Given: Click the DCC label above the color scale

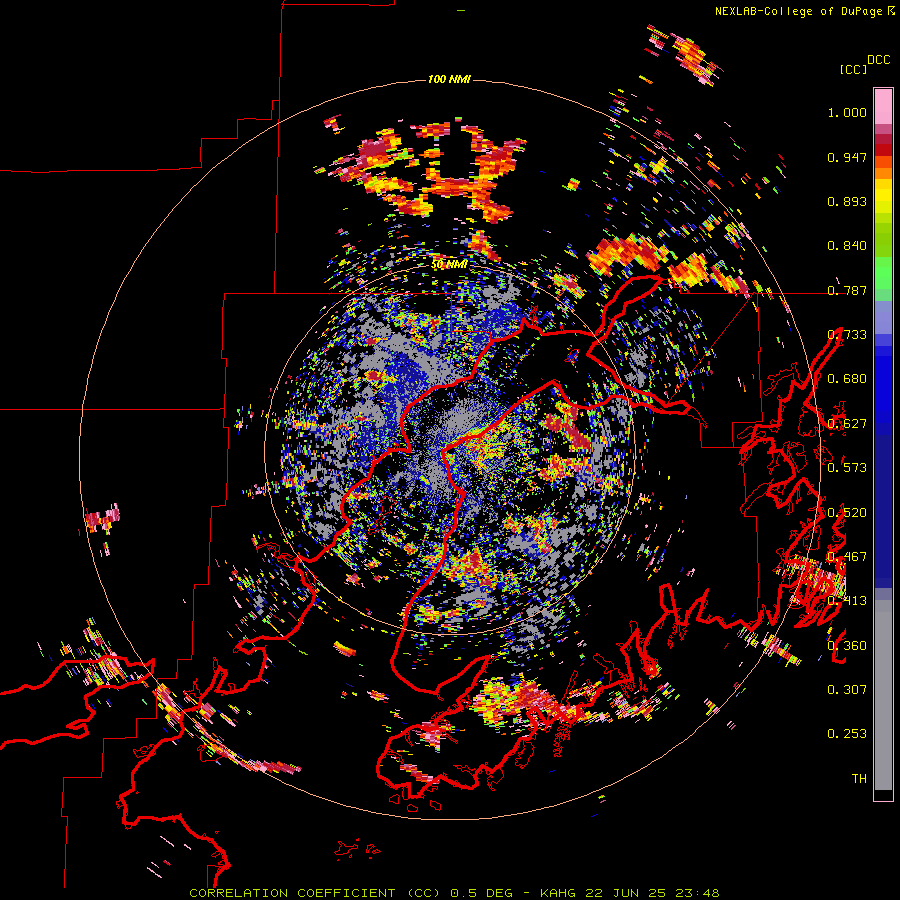Looking at the screenshot, I should click(879, 60).
